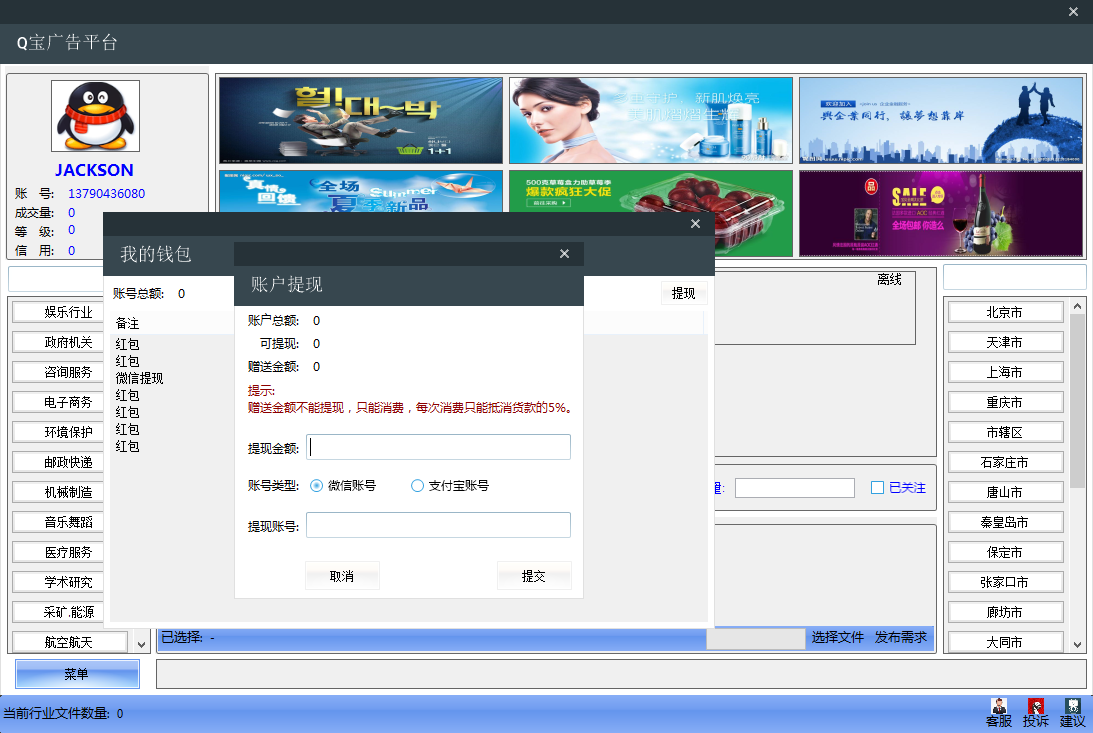Viewport: 1093px width, 733px height.
Task: Open the purple wine SALE banner
Action: (940, 213)
